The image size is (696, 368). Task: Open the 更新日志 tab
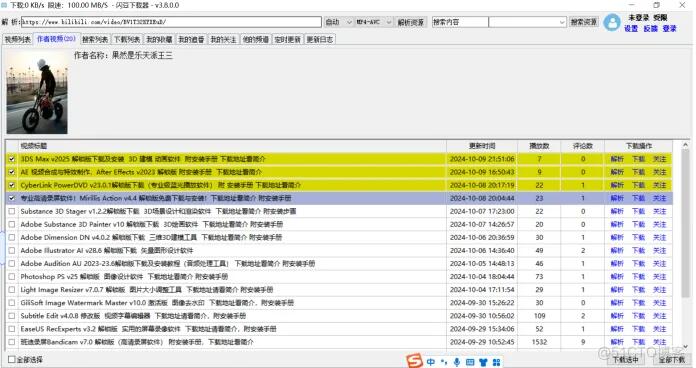pyautogui.click(x=320, y=40)
